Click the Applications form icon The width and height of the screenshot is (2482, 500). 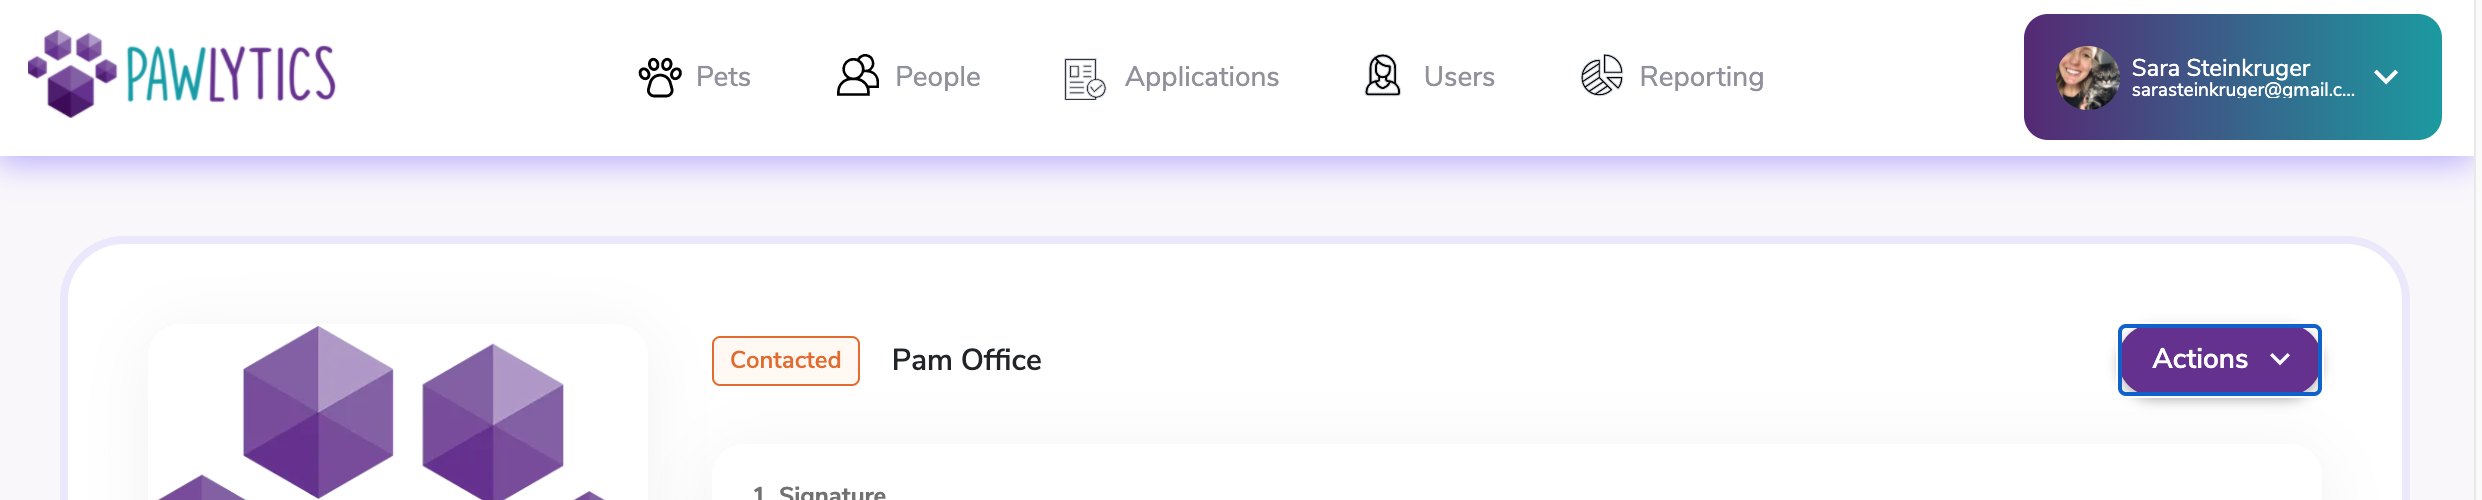1085,79
